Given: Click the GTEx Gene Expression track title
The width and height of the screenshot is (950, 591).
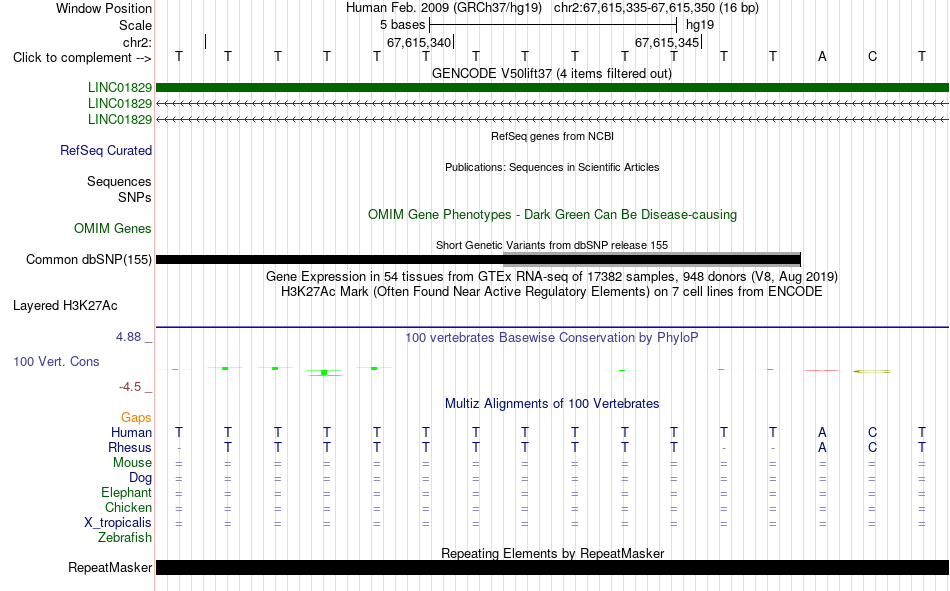Looking at the screenshot, I should (551, 276).
